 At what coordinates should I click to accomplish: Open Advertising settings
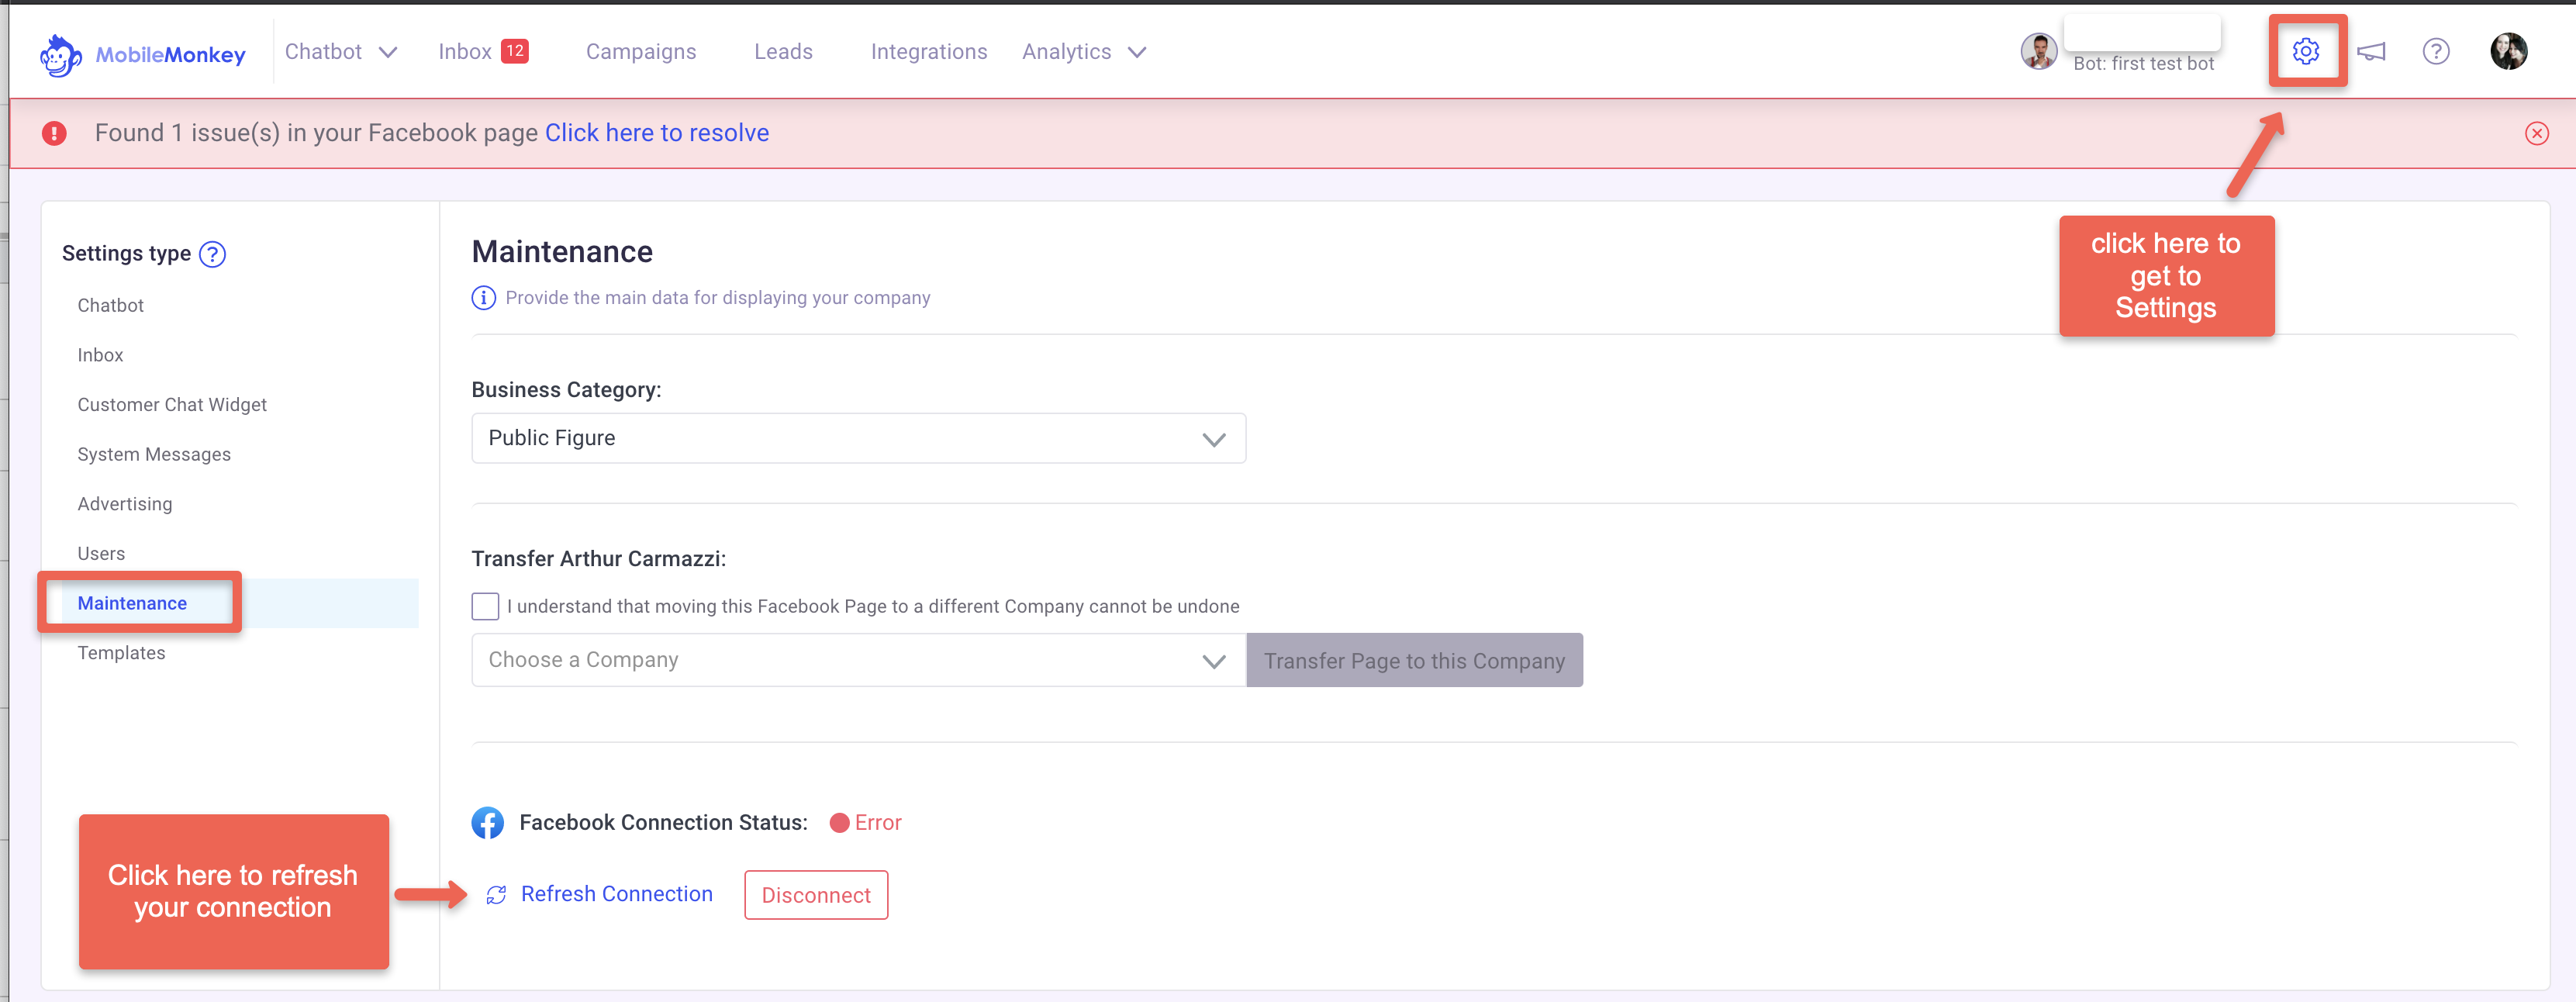[125, 504]
